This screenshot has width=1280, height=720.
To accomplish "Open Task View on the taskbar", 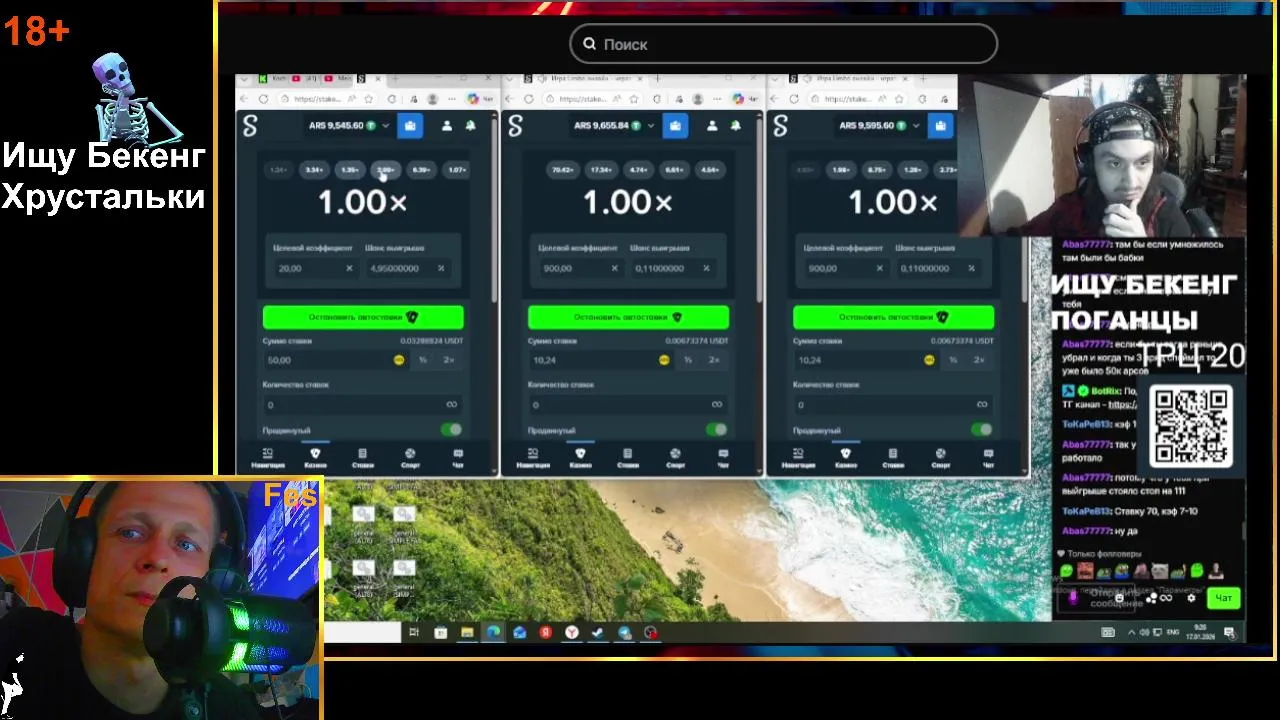I will point(414,632).
